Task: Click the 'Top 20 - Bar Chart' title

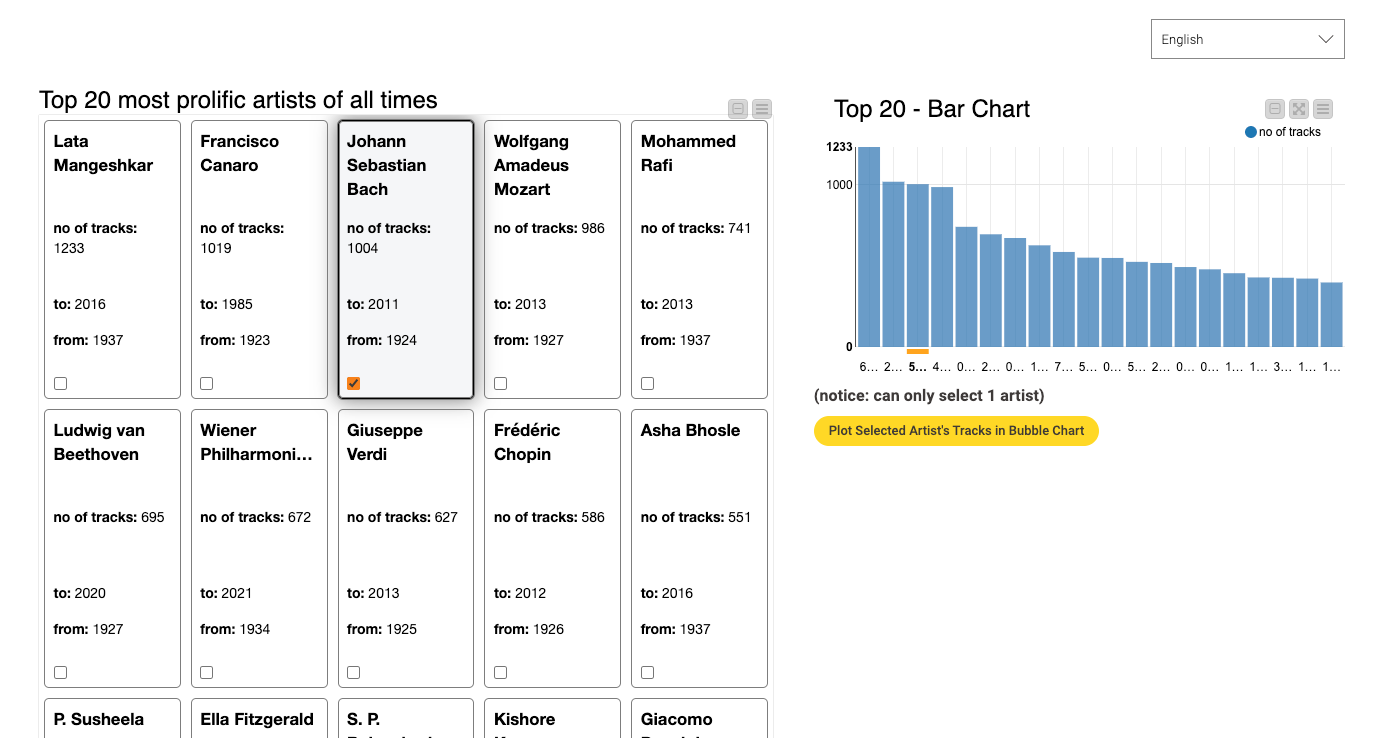Action: 932,109
